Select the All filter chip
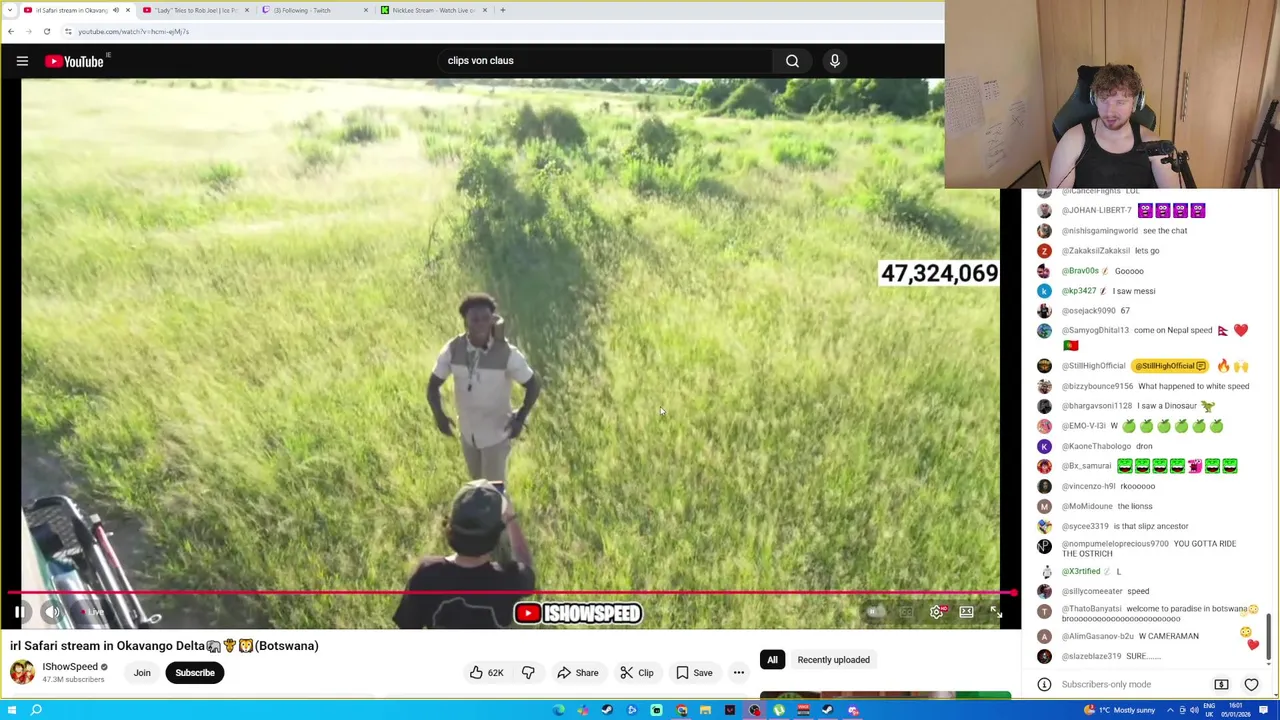 click(772, 660)
